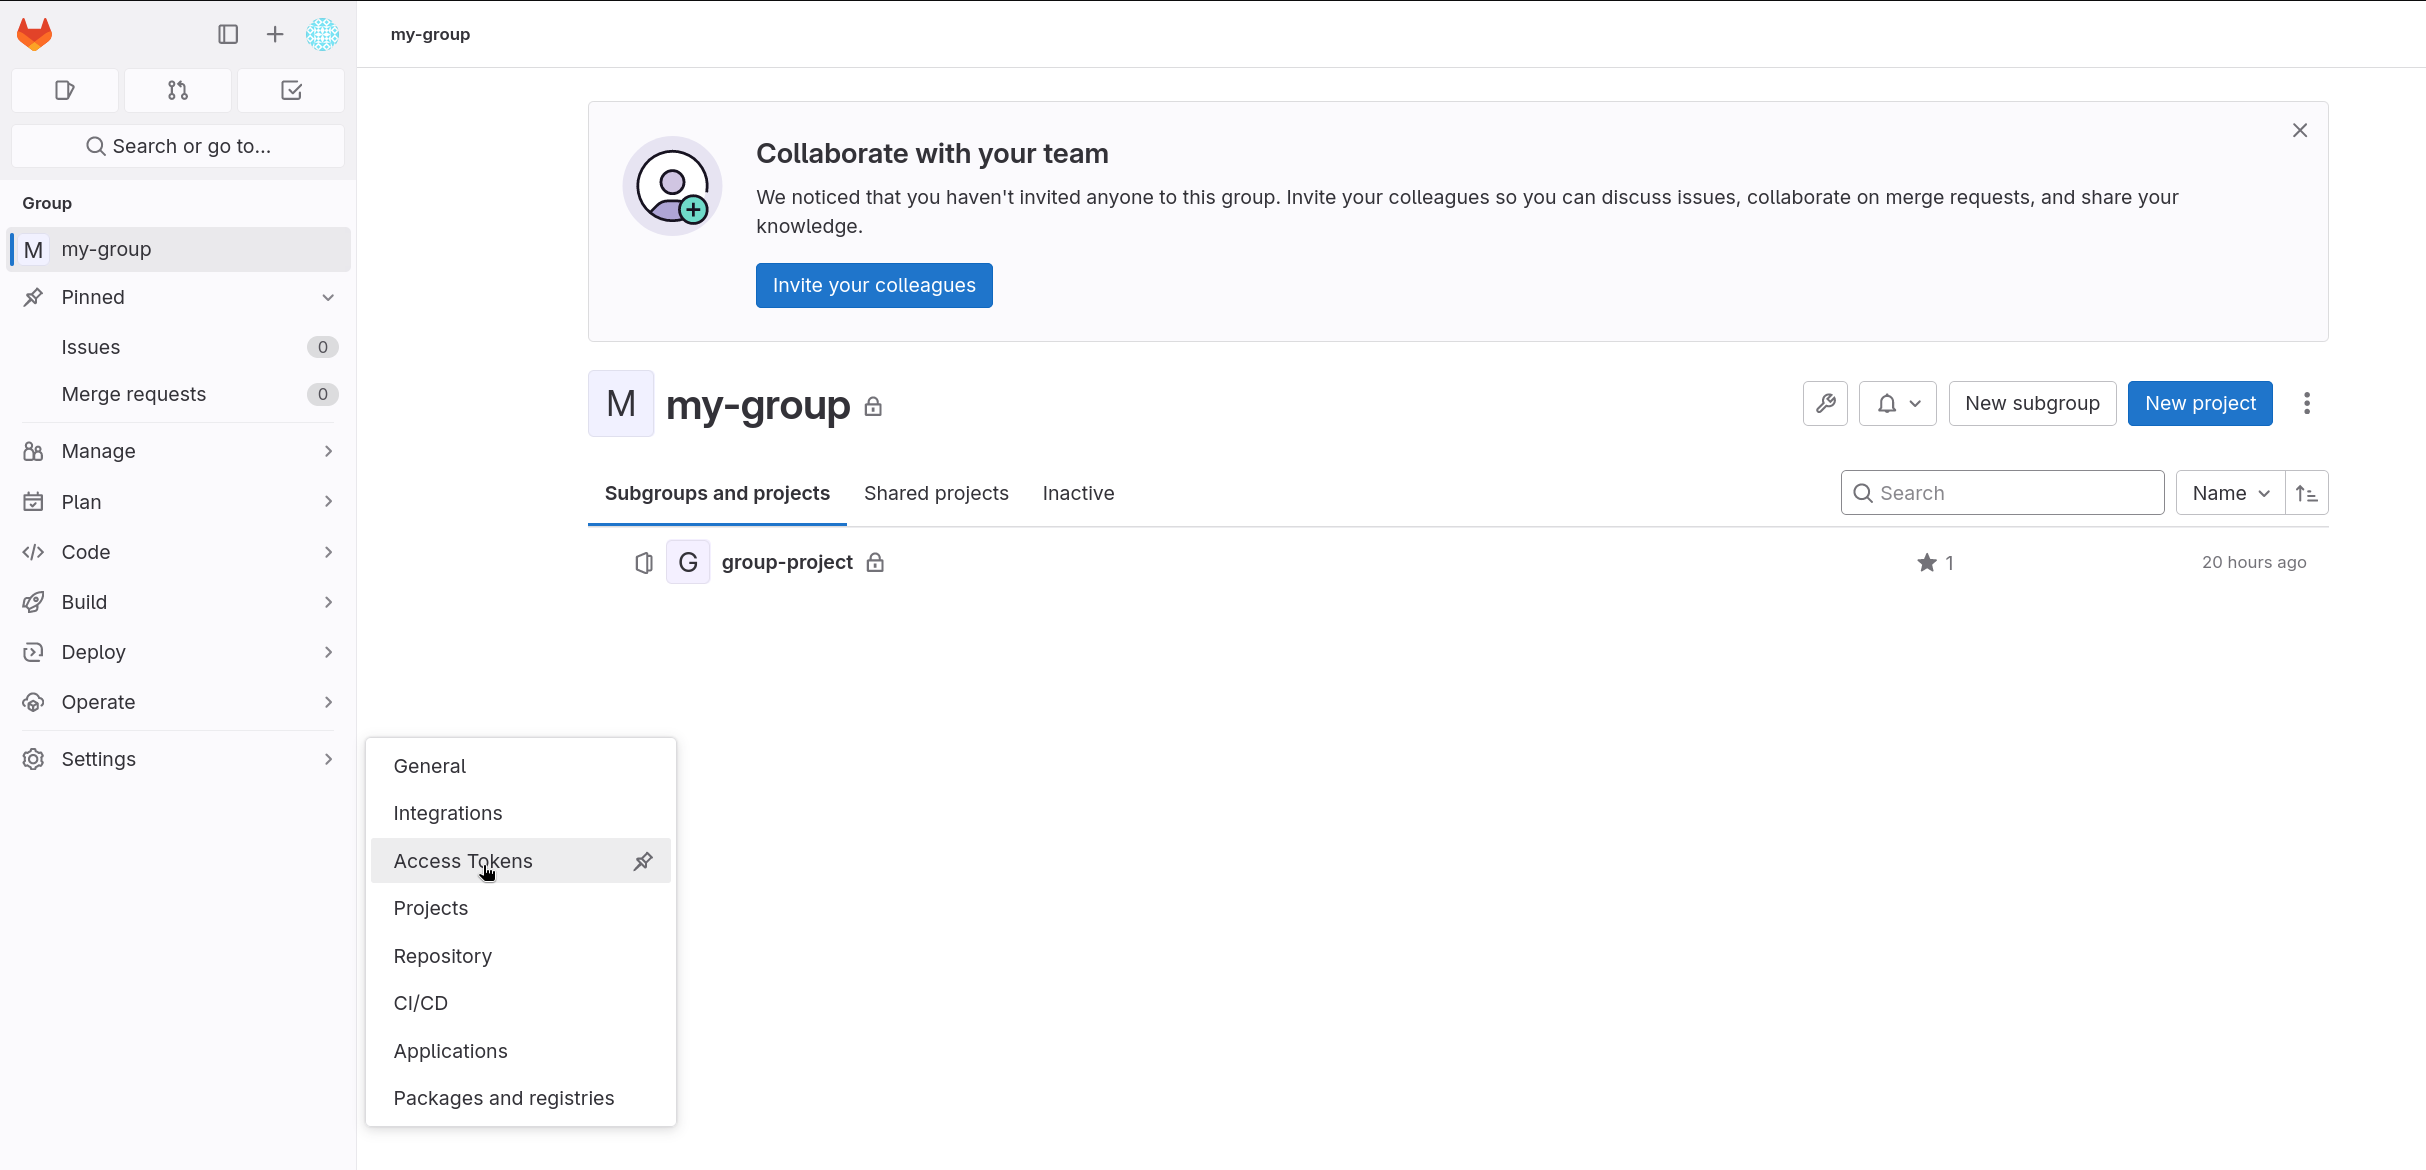The image size is (2426, 1170).
Task: Toggle ascending sort order for projects
Action: tap(2308, 492)
